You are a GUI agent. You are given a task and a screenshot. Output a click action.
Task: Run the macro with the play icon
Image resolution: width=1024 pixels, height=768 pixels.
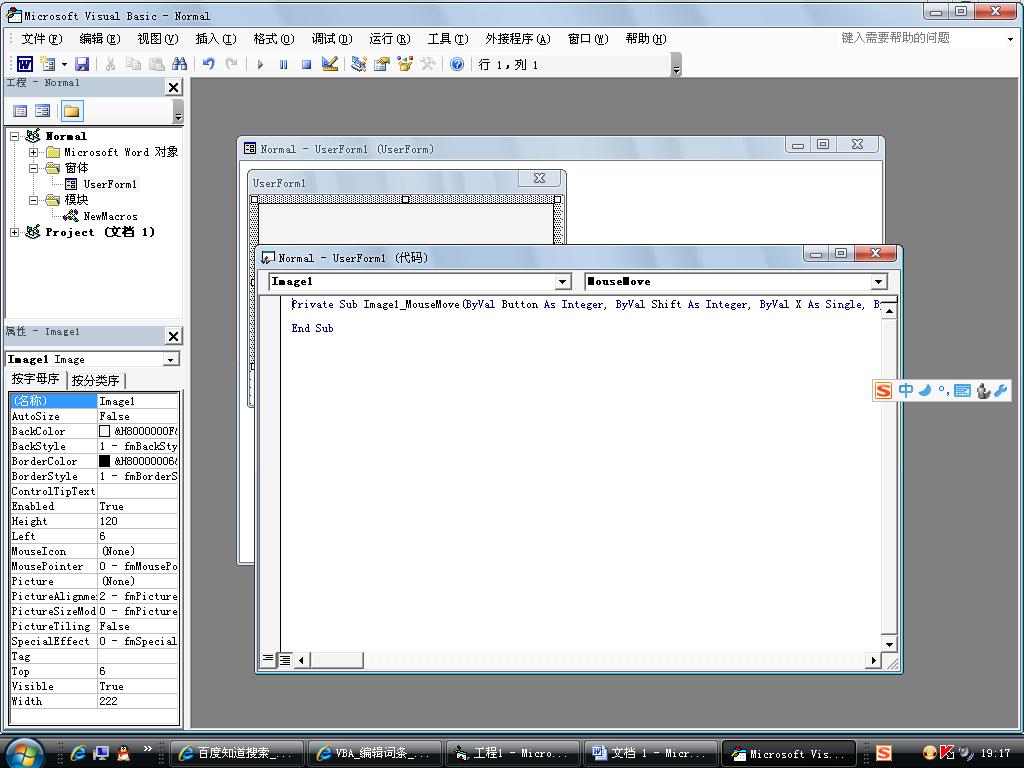click(260, 64)
